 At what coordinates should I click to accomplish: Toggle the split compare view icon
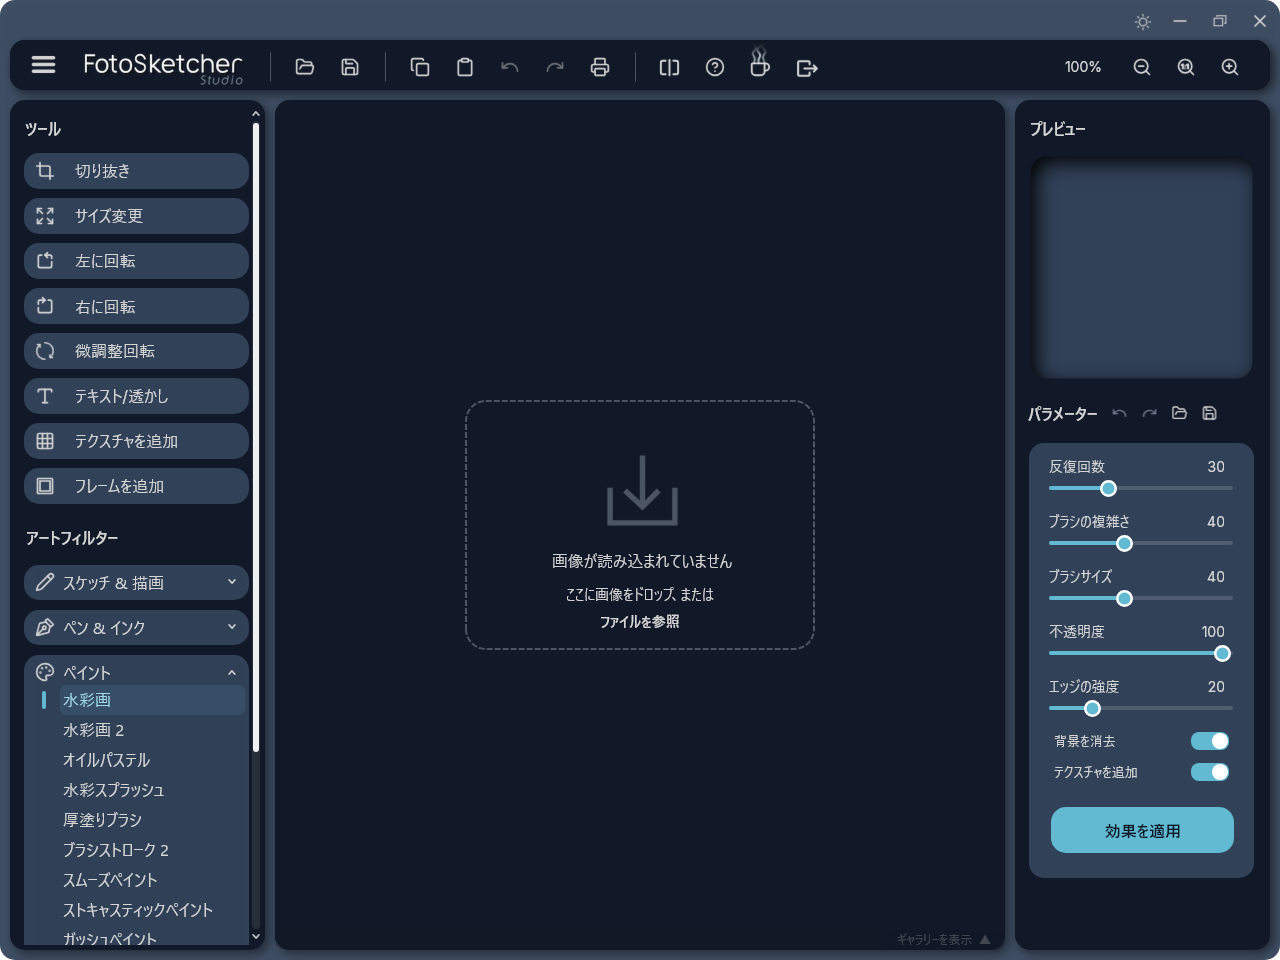(669, 67)
